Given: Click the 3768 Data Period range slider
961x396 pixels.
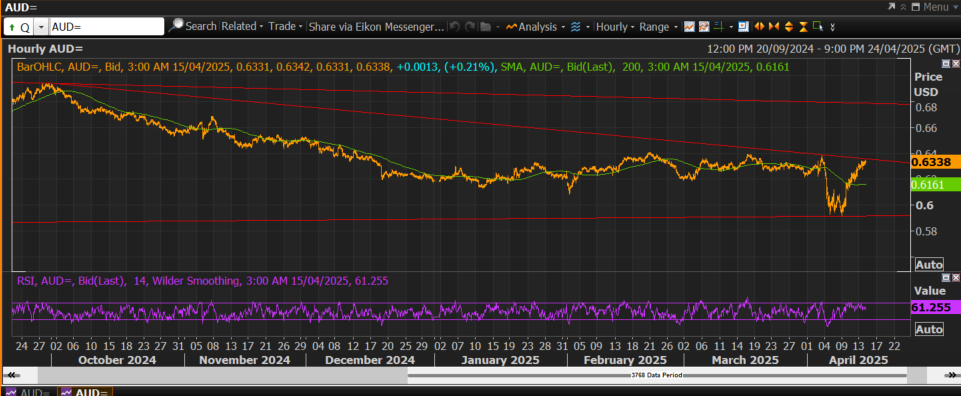Looking at the screenshot, I should point(657,375).
